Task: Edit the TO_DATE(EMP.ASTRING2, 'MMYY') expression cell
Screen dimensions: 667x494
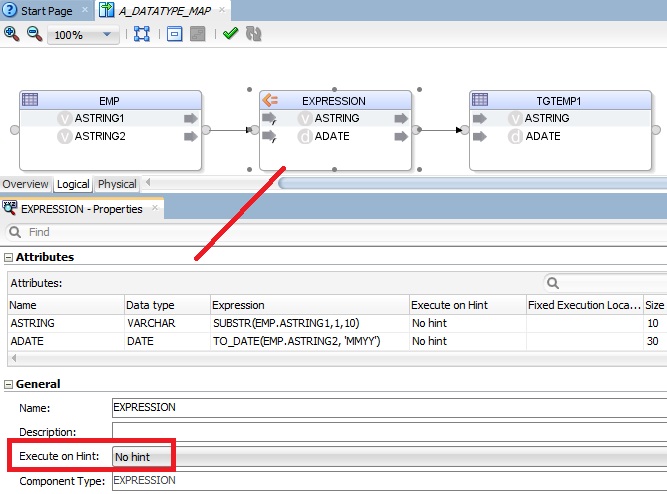Action: (x=310, y=341)
